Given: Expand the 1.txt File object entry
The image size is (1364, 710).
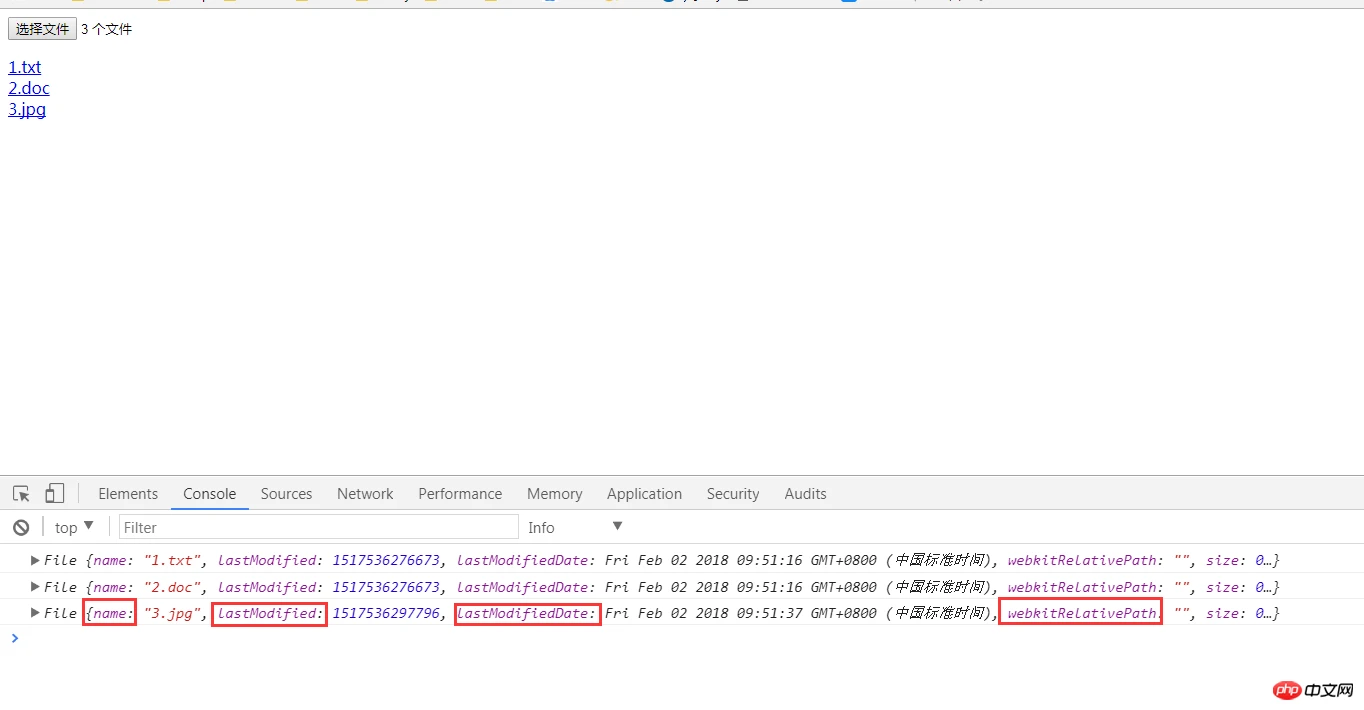Looking at the screenshot, I should click(x=36, y=560).
